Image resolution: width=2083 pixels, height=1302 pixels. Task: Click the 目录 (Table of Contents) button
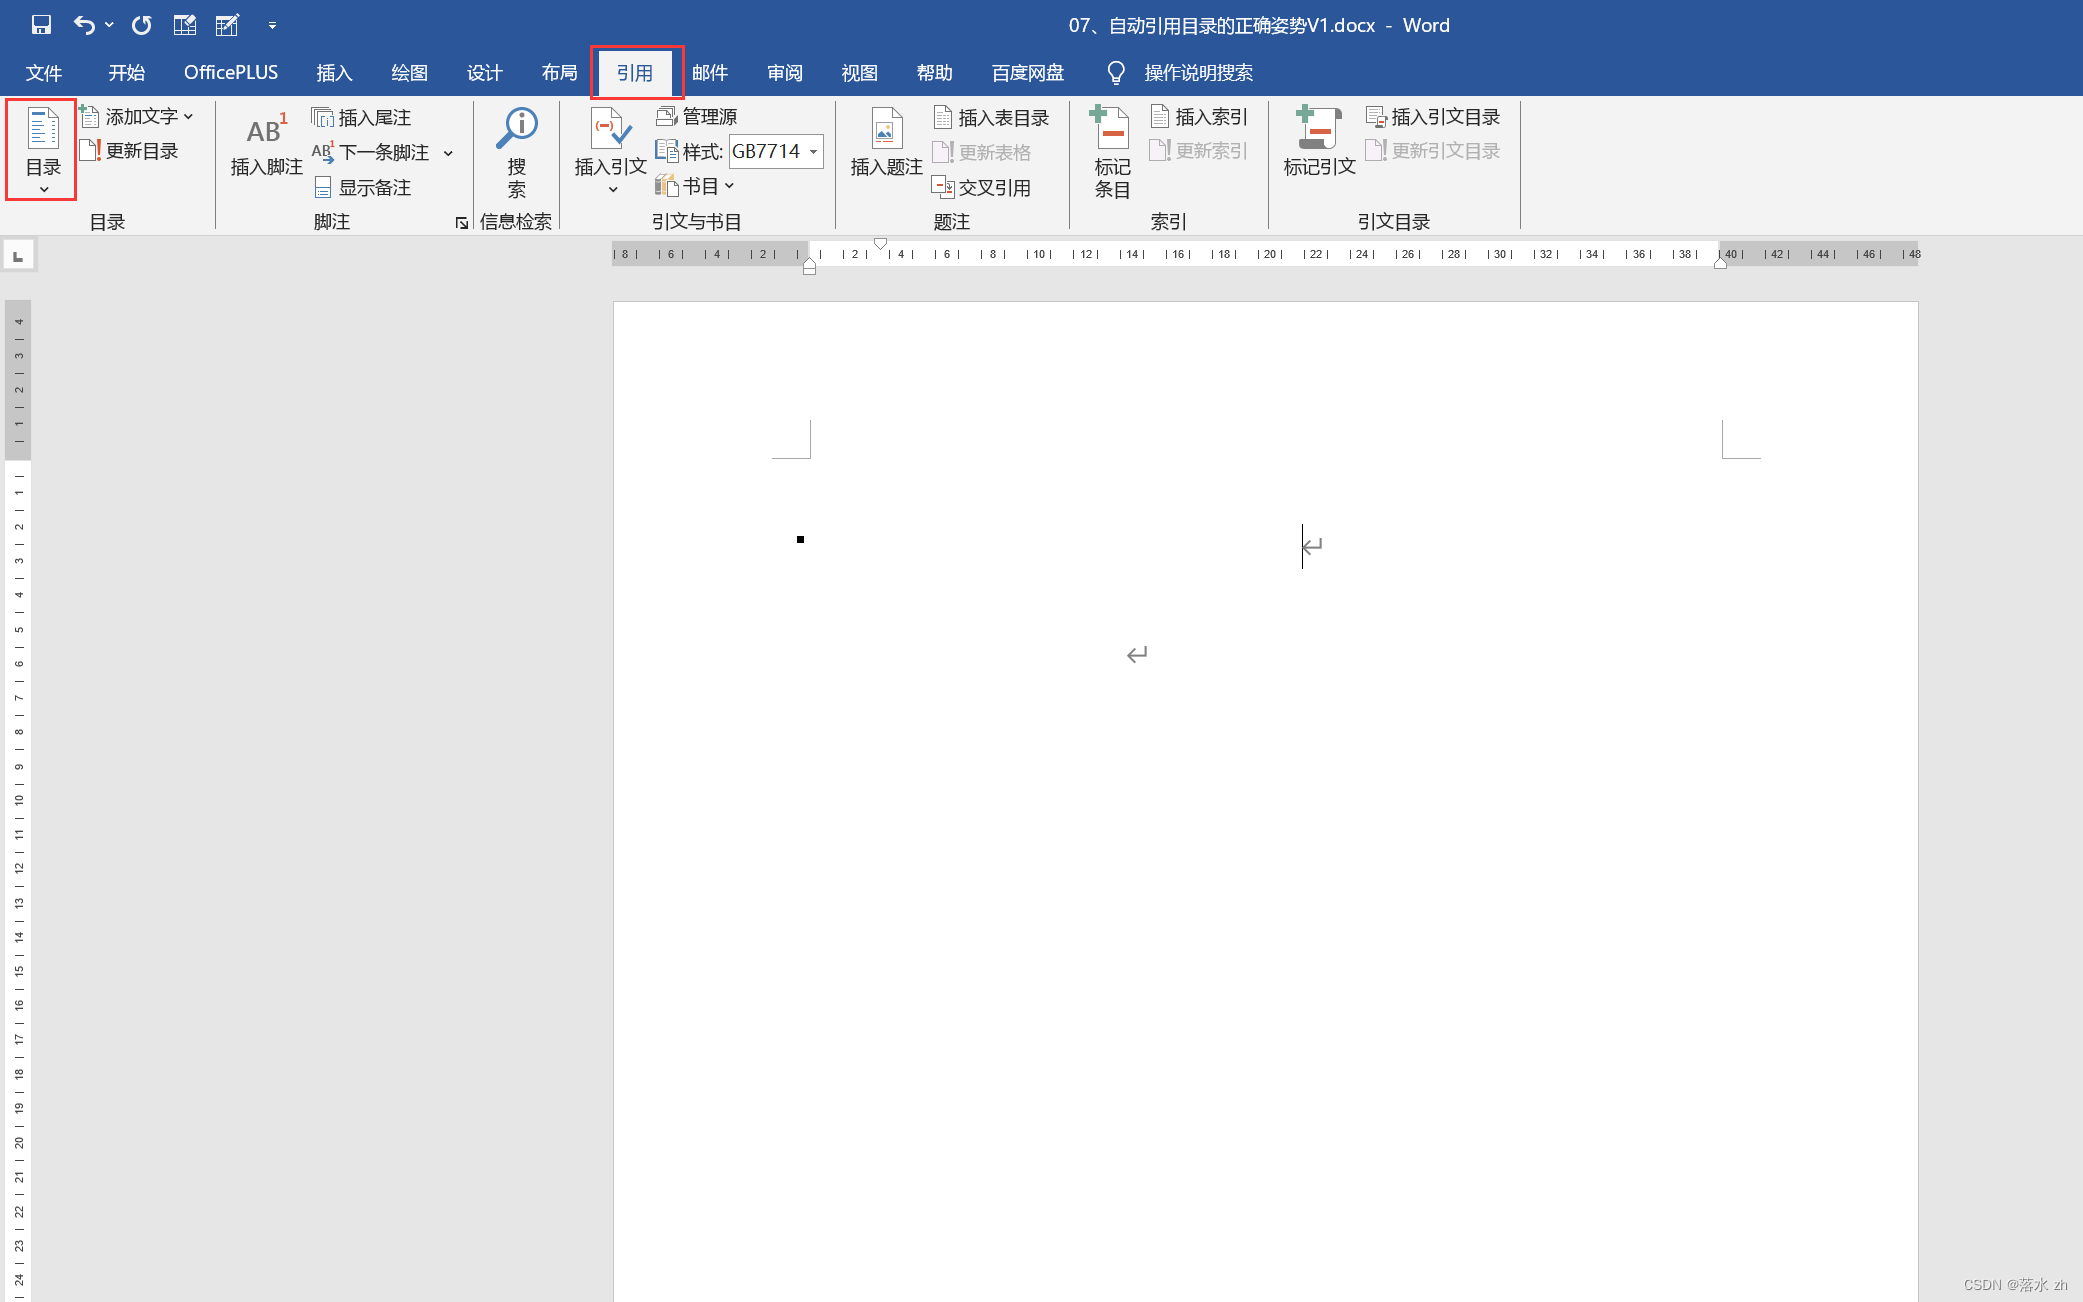click(43, 150)
